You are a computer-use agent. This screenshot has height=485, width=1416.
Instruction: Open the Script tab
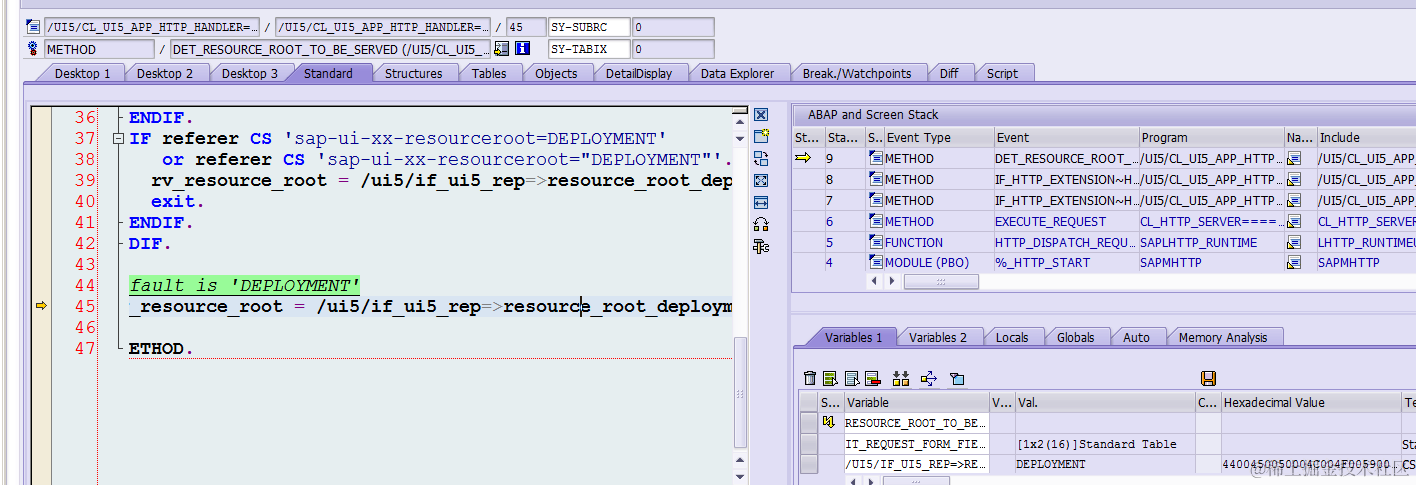(1002, 73)
